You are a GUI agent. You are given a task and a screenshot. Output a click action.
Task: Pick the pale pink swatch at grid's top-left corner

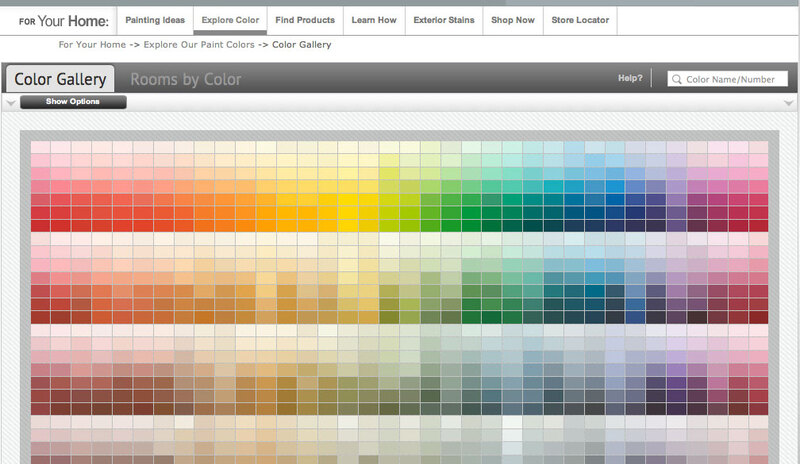40,147
